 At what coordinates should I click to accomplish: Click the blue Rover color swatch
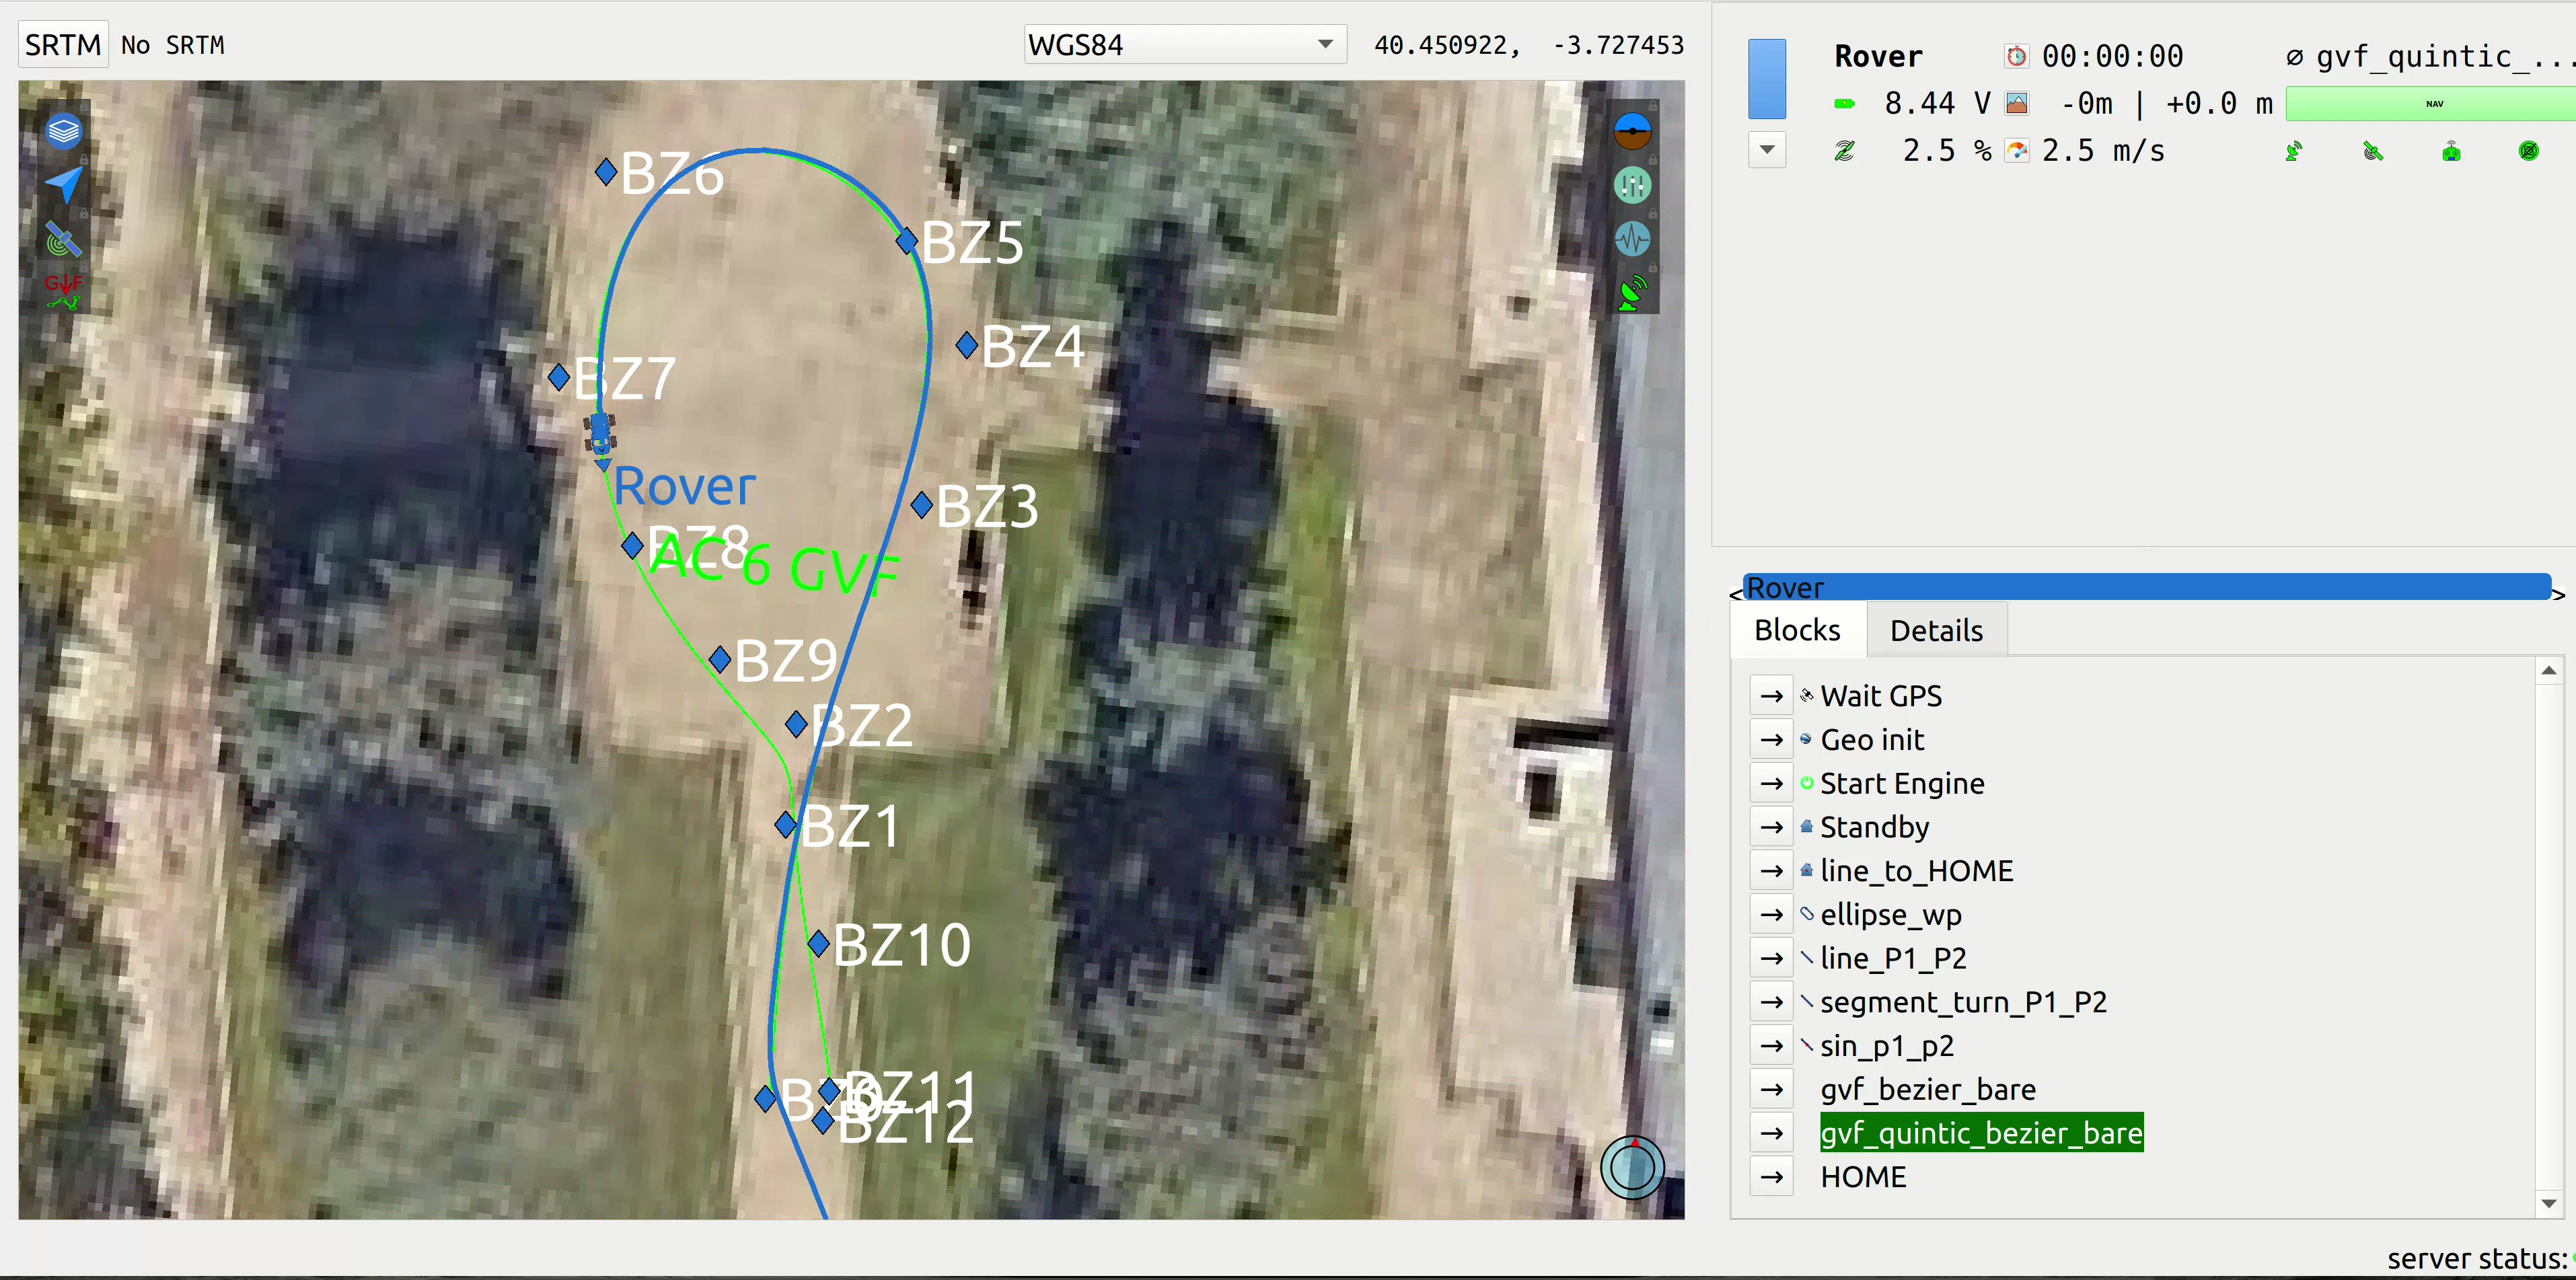pyautogui.click(x=1767, y=80)
